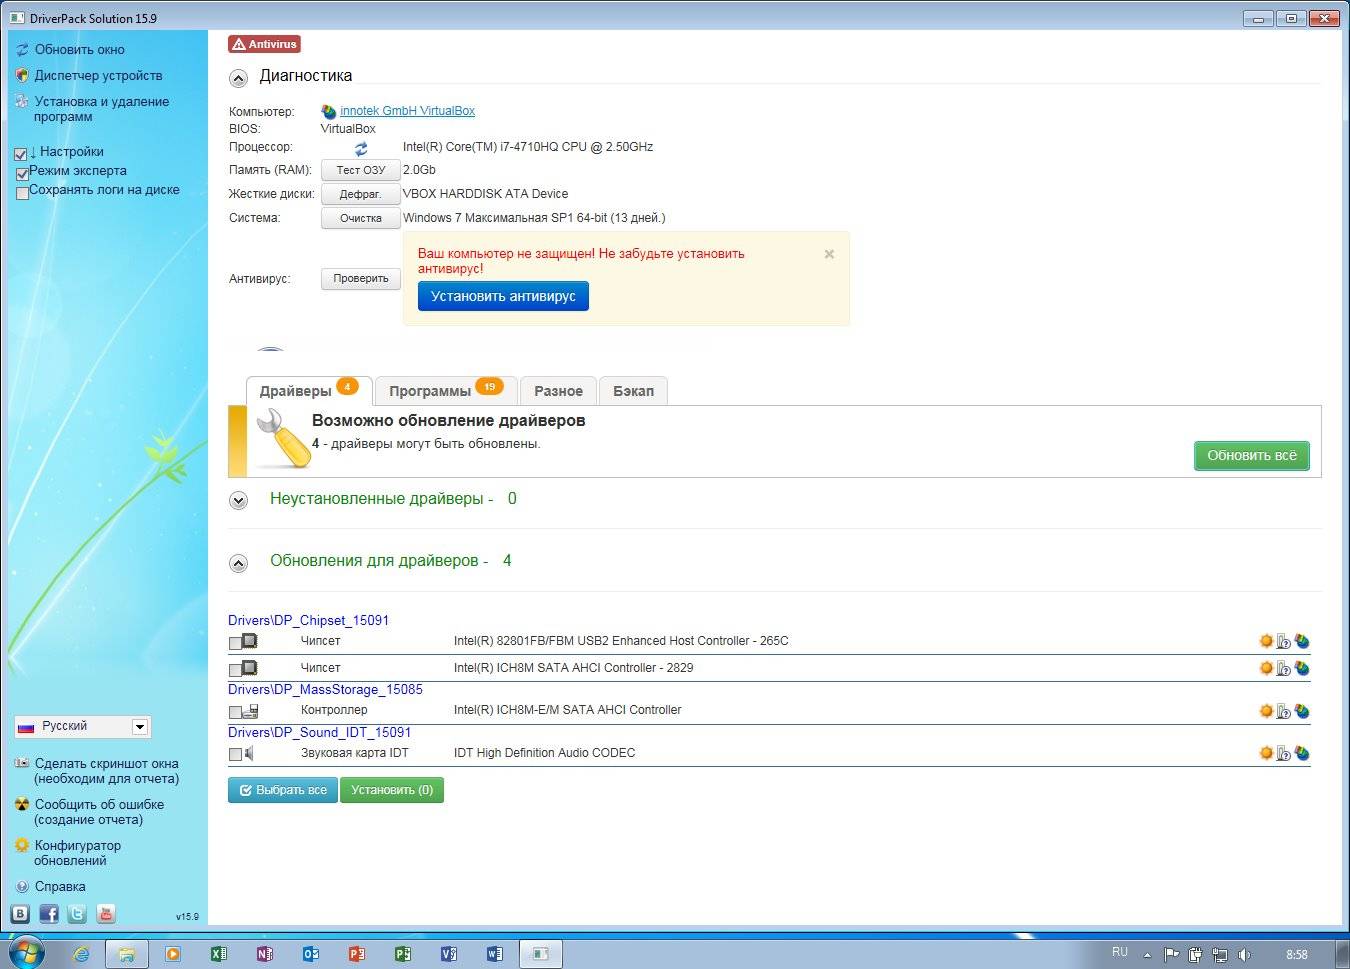Open OneNote from the taskbar
Viewport: 1350px width, 969px height.
coord(264,953)
